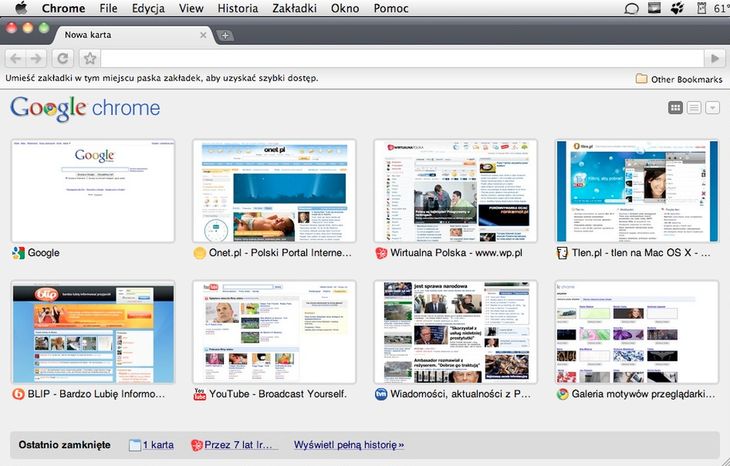
Task: Click 'YouTube - Broadcast Yourself.' title
Action: click(278, 394)
